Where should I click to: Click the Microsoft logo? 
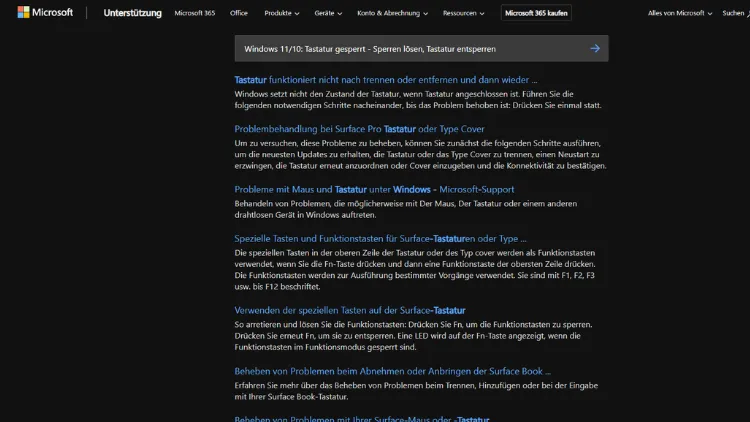45,12
